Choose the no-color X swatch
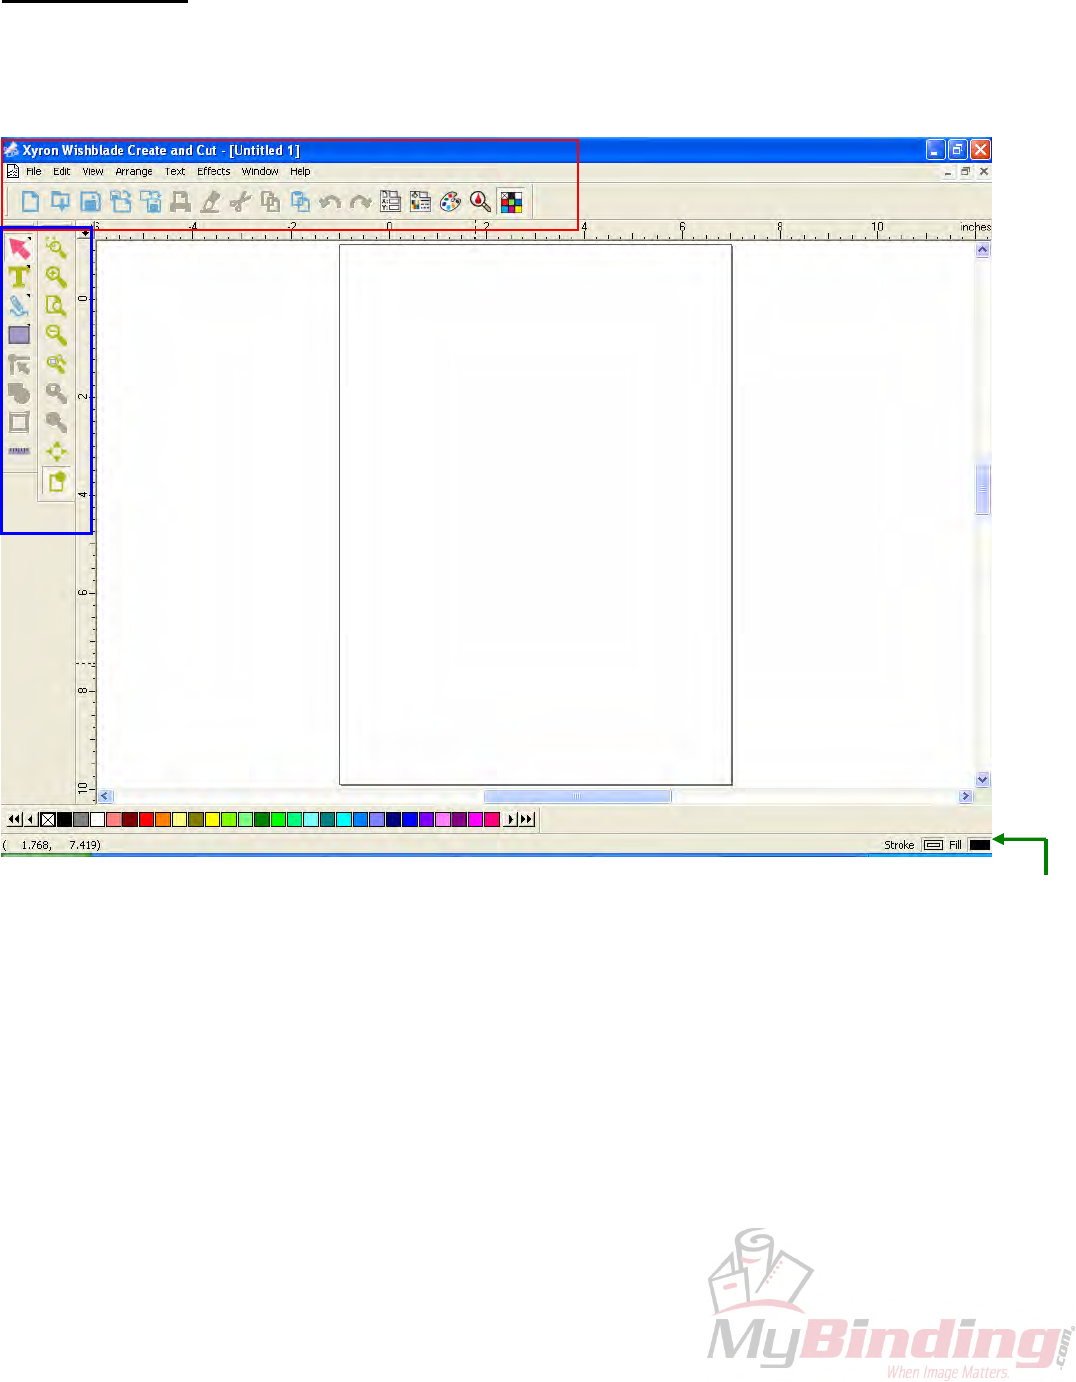The height and width of the screenshot is (1382, 1076). (47, 819)
